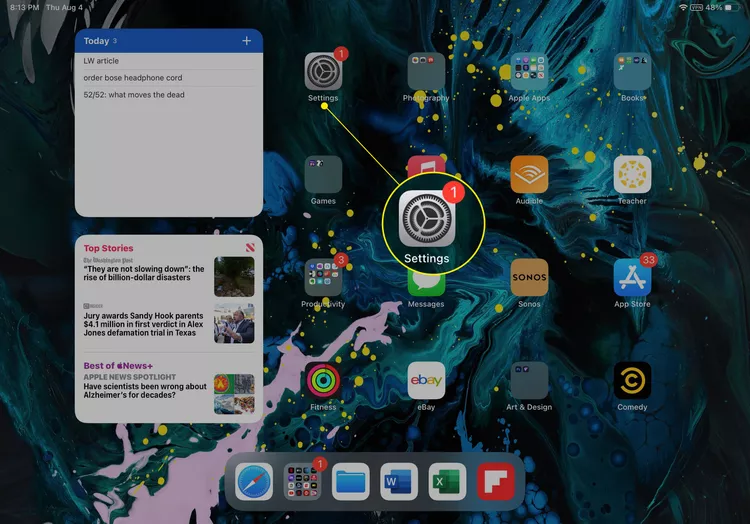
Task: Open the Art & Design folder
Action: [x=529, y=381]
